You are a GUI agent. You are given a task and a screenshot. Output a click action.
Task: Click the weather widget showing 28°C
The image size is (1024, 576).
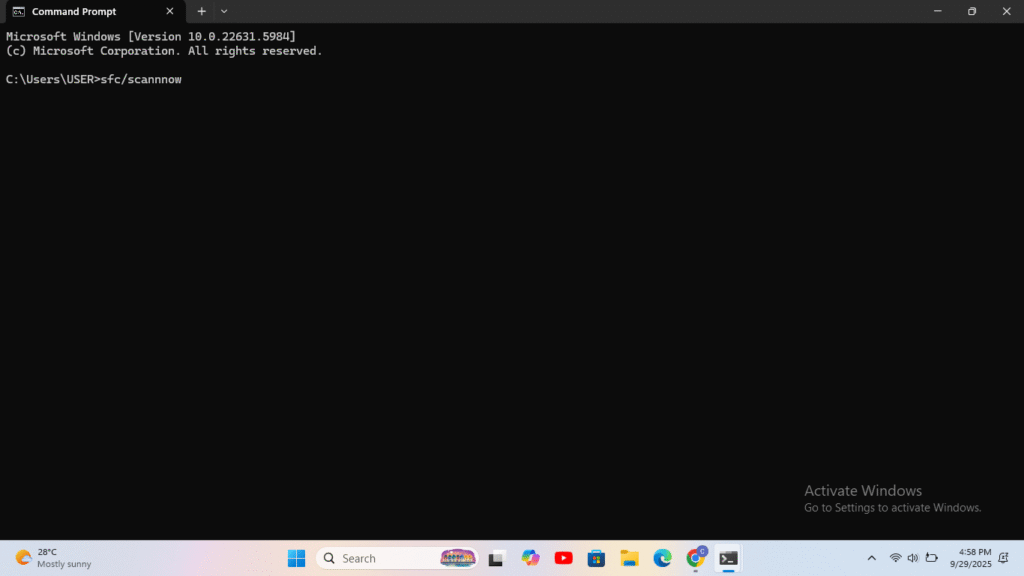[45, 558]
